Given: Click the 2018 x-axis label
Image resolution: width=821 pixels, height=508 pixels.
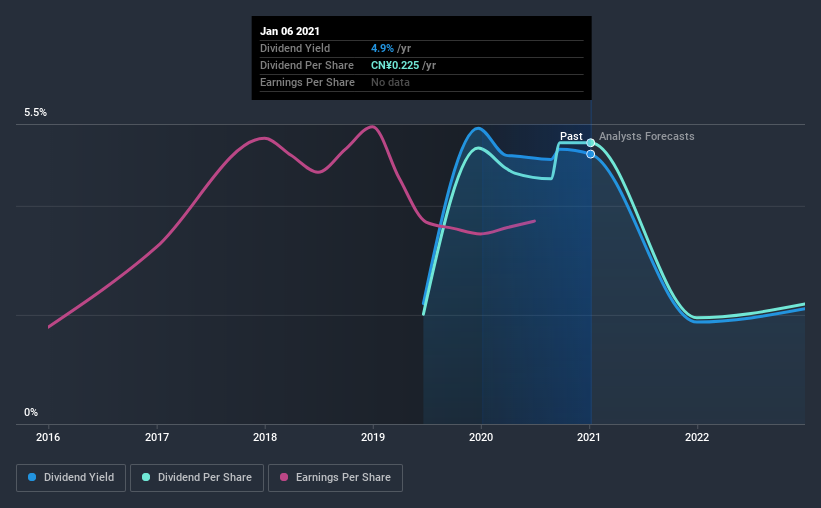Looking at the screenshot, I should pyautogui.click(x=265, y=437).
